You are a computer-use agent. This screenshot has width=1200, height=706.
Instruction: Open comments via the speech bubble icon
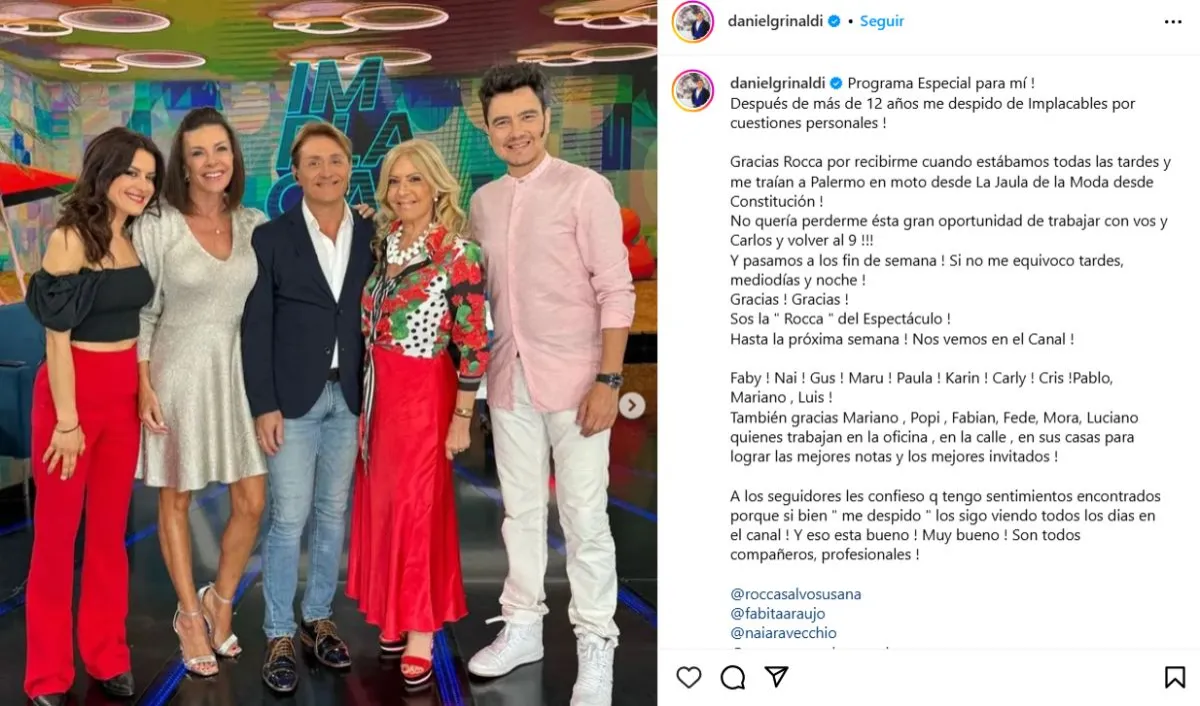click(733, 677)
